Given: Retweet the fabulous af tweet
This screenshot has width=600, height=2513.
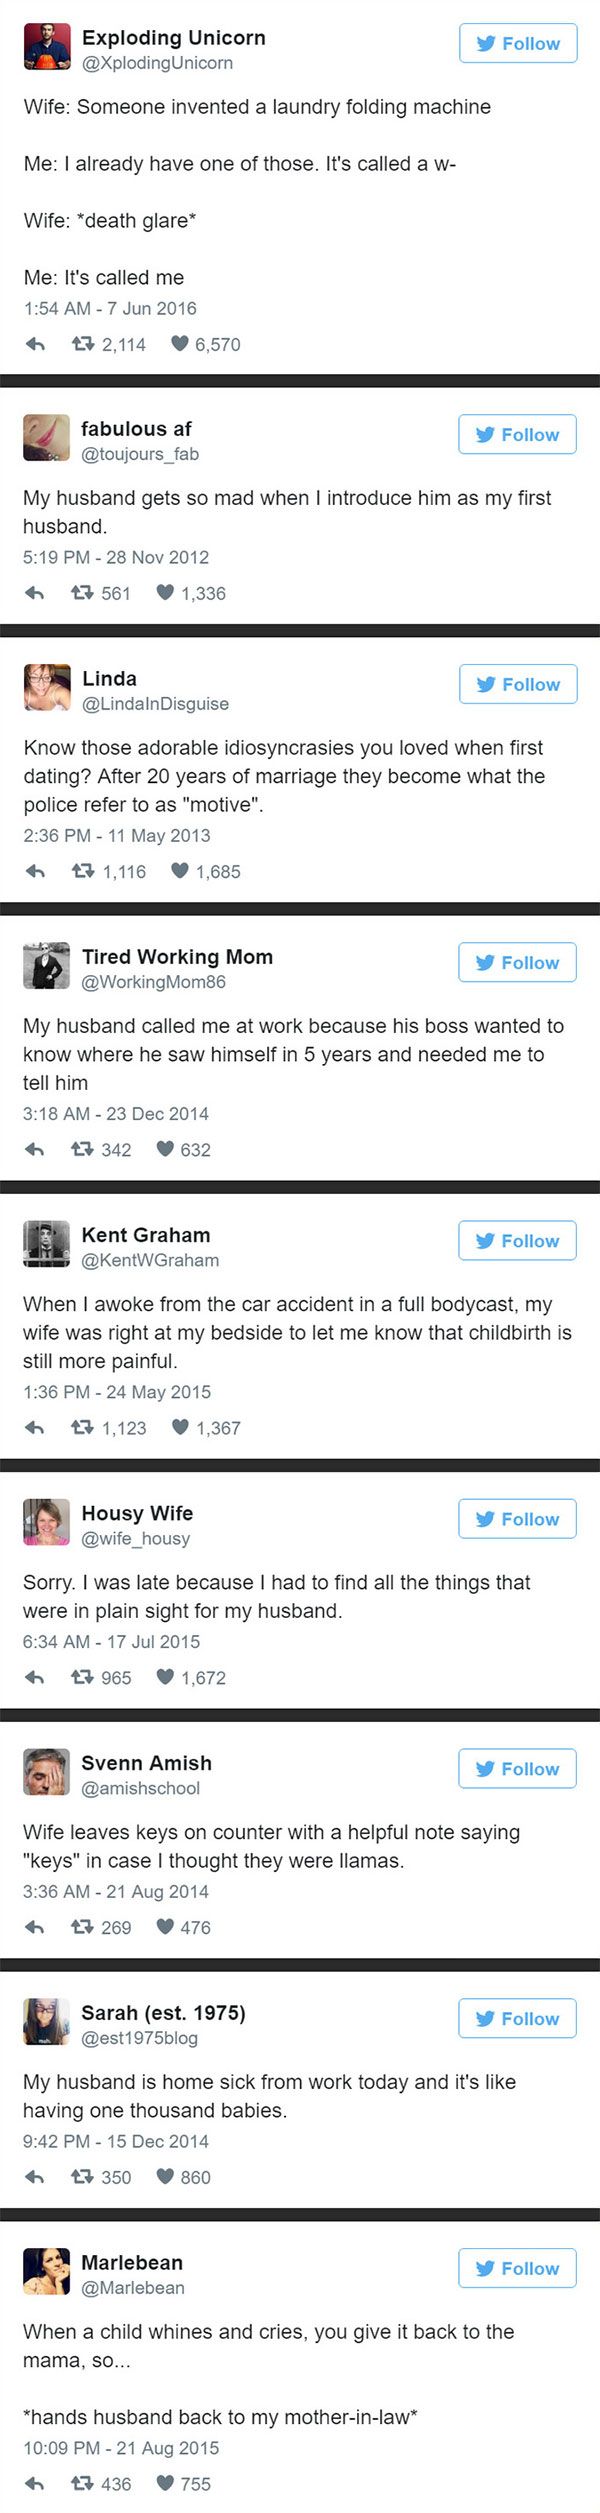Looking at the screenshot, I should pyautogui.click(x=83, y=593).
